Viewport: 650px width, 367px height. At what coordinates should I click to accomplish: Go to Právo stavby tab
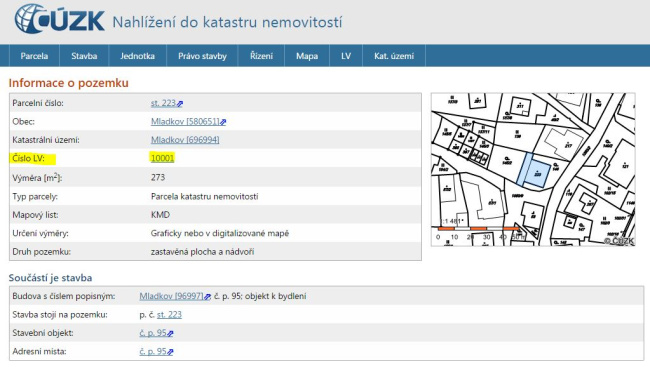point(202,56)
